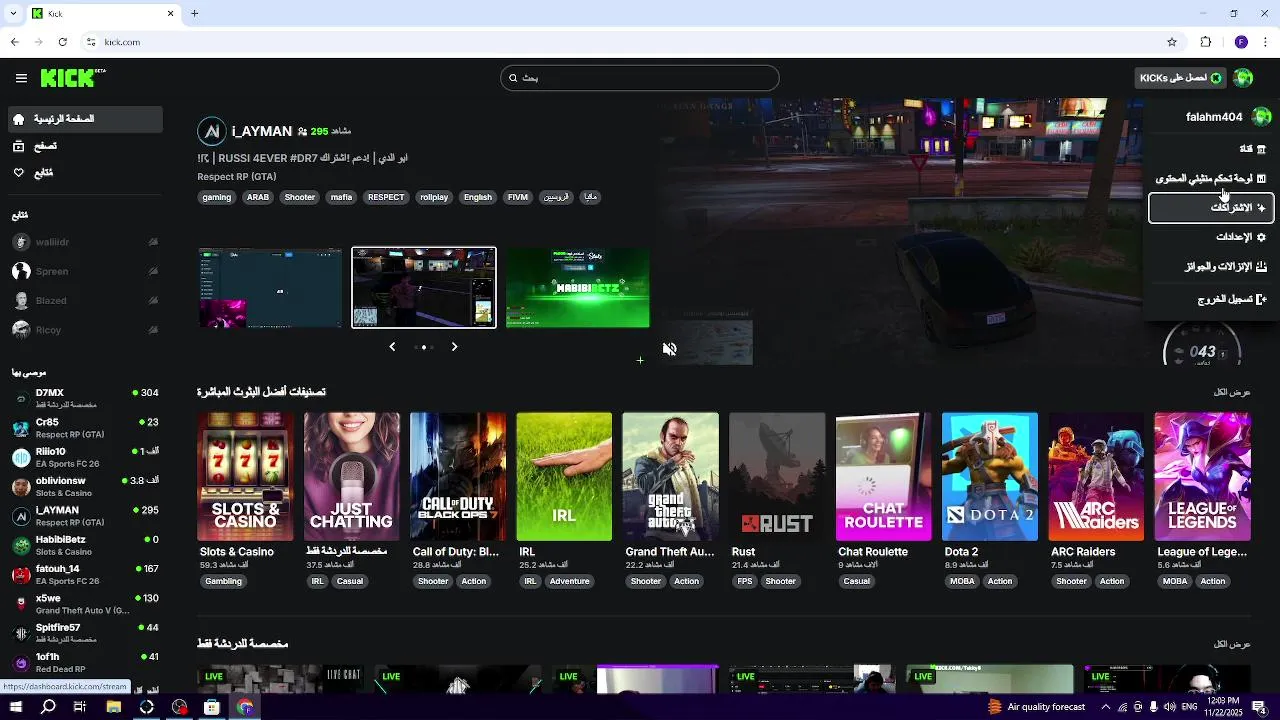The height and width of the screenshot is (720, 1280).
Task: Click the rollplay tag
Action: [434, 197]
